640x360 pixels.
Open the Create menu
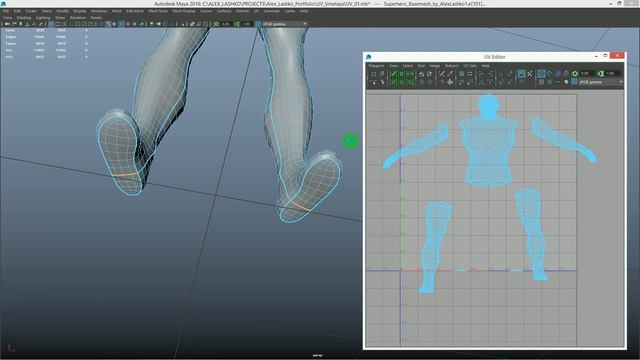[31, 11]
